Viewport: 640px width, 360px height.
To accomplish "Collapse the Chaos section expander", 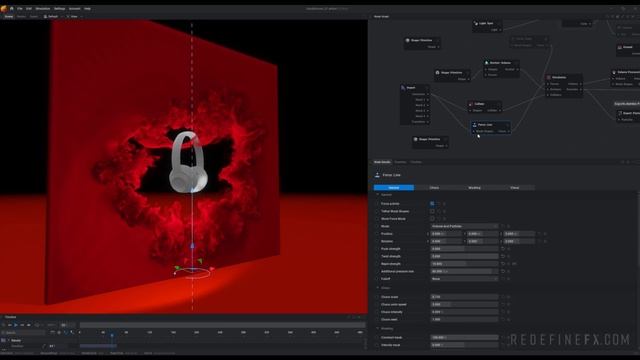I will 378,288.
